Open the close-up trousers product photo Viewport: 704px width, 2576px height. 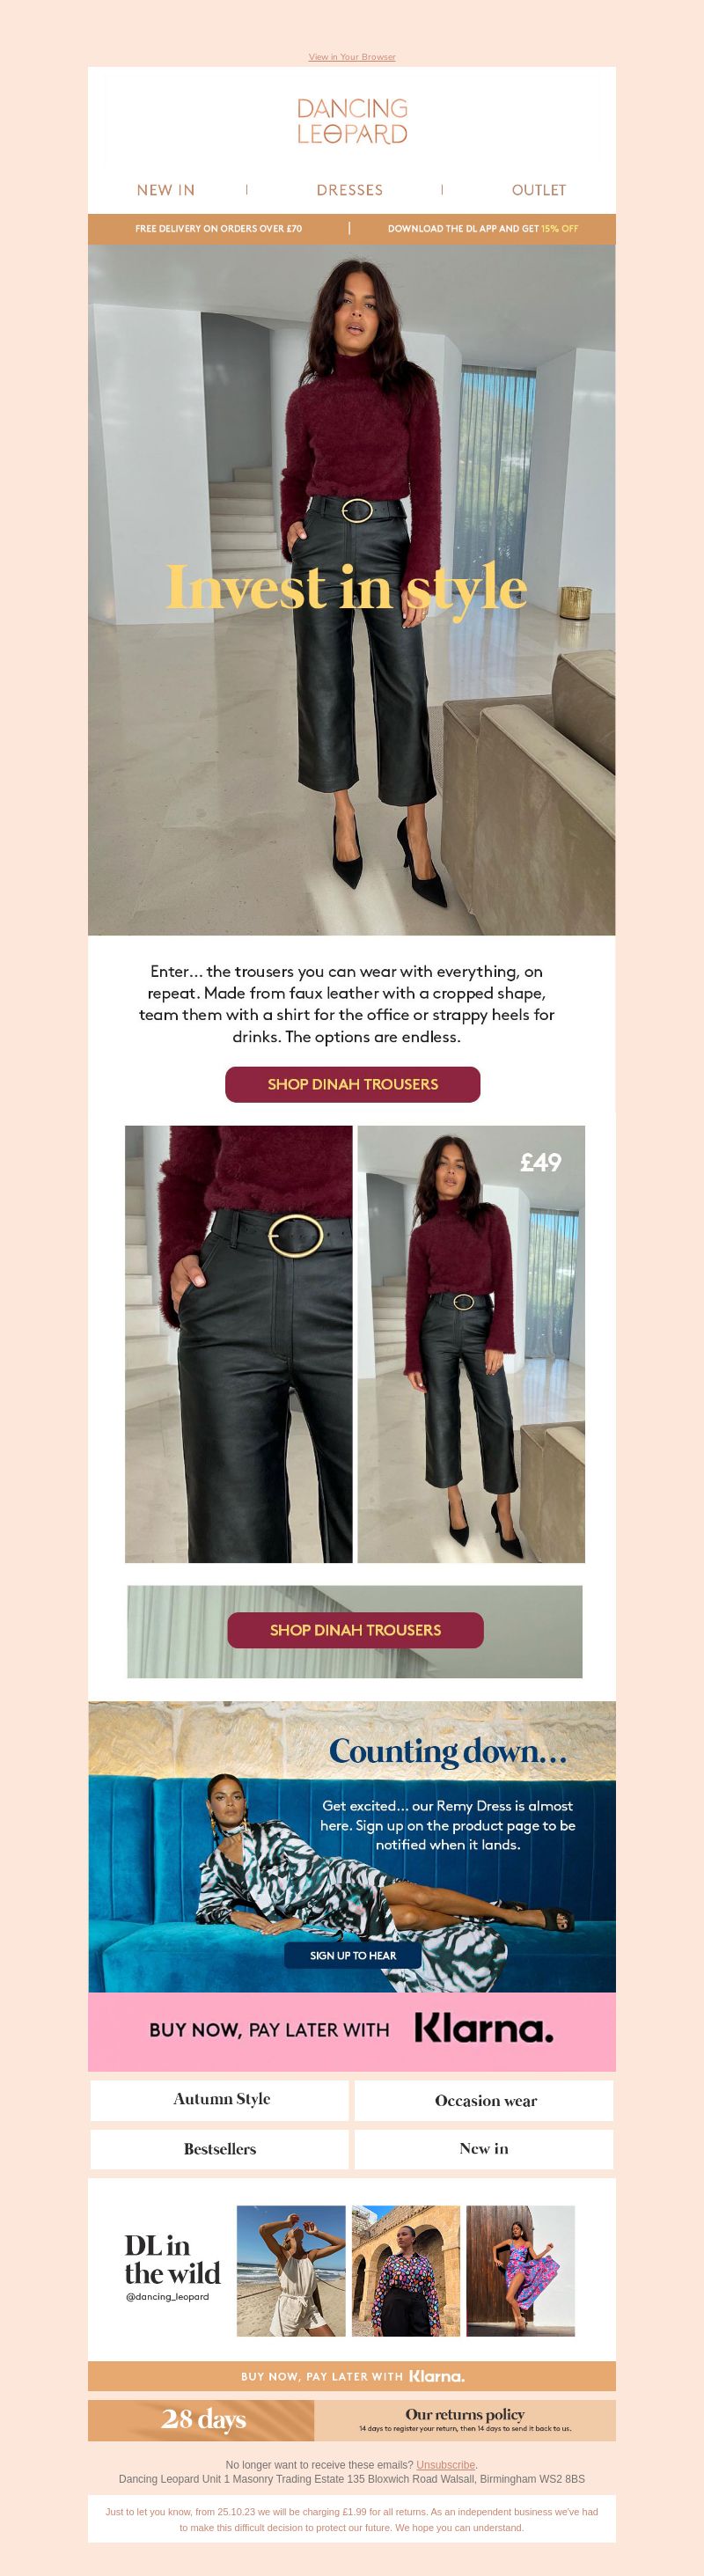tap(239, 1344)
